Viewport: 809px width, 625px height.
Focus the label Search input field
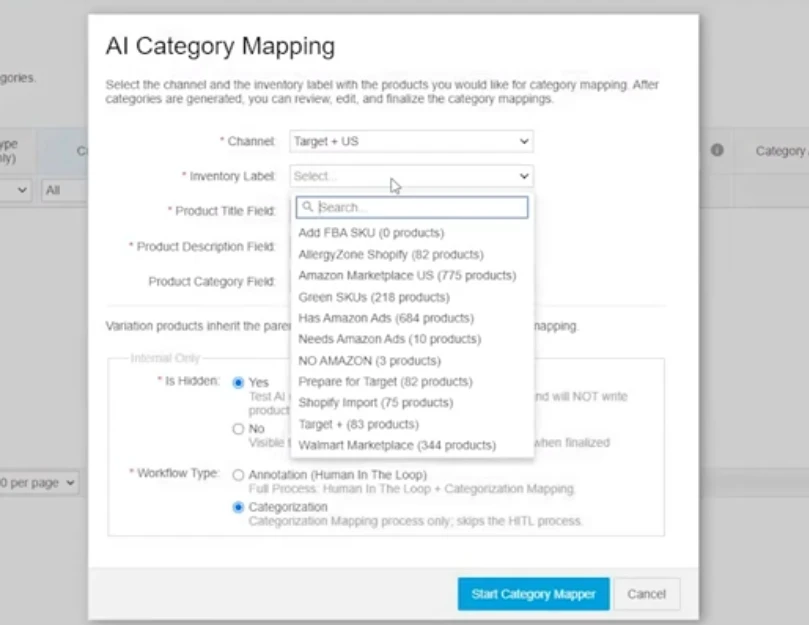pyautogui.click(x=420, y=207)
